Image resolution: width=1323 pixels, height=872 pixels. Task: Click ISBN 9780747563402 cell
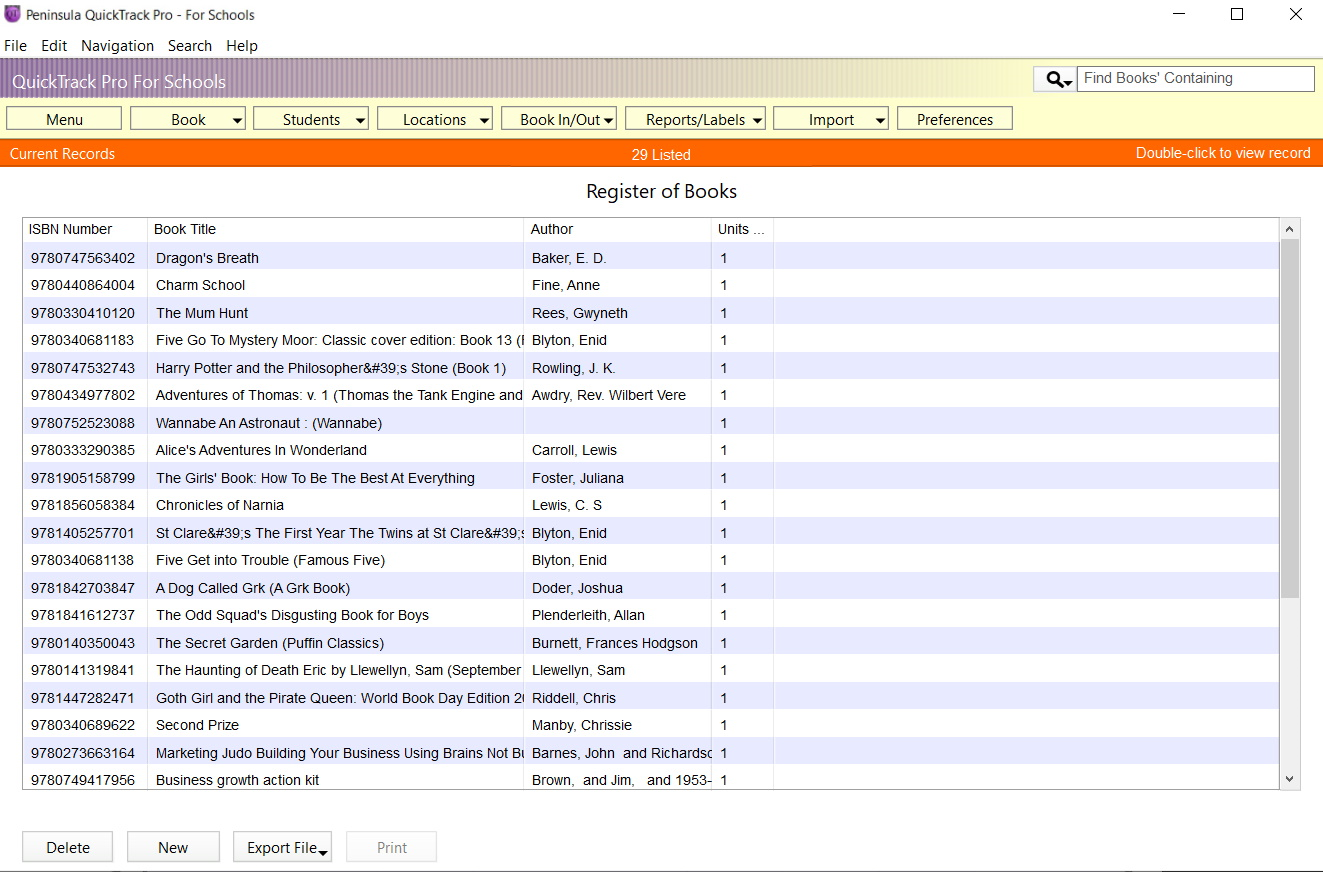(83, 258)
